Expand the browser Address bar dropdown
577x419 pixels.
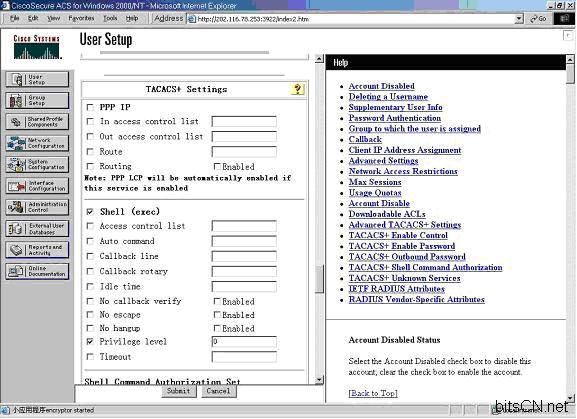(x=519, y=18)
